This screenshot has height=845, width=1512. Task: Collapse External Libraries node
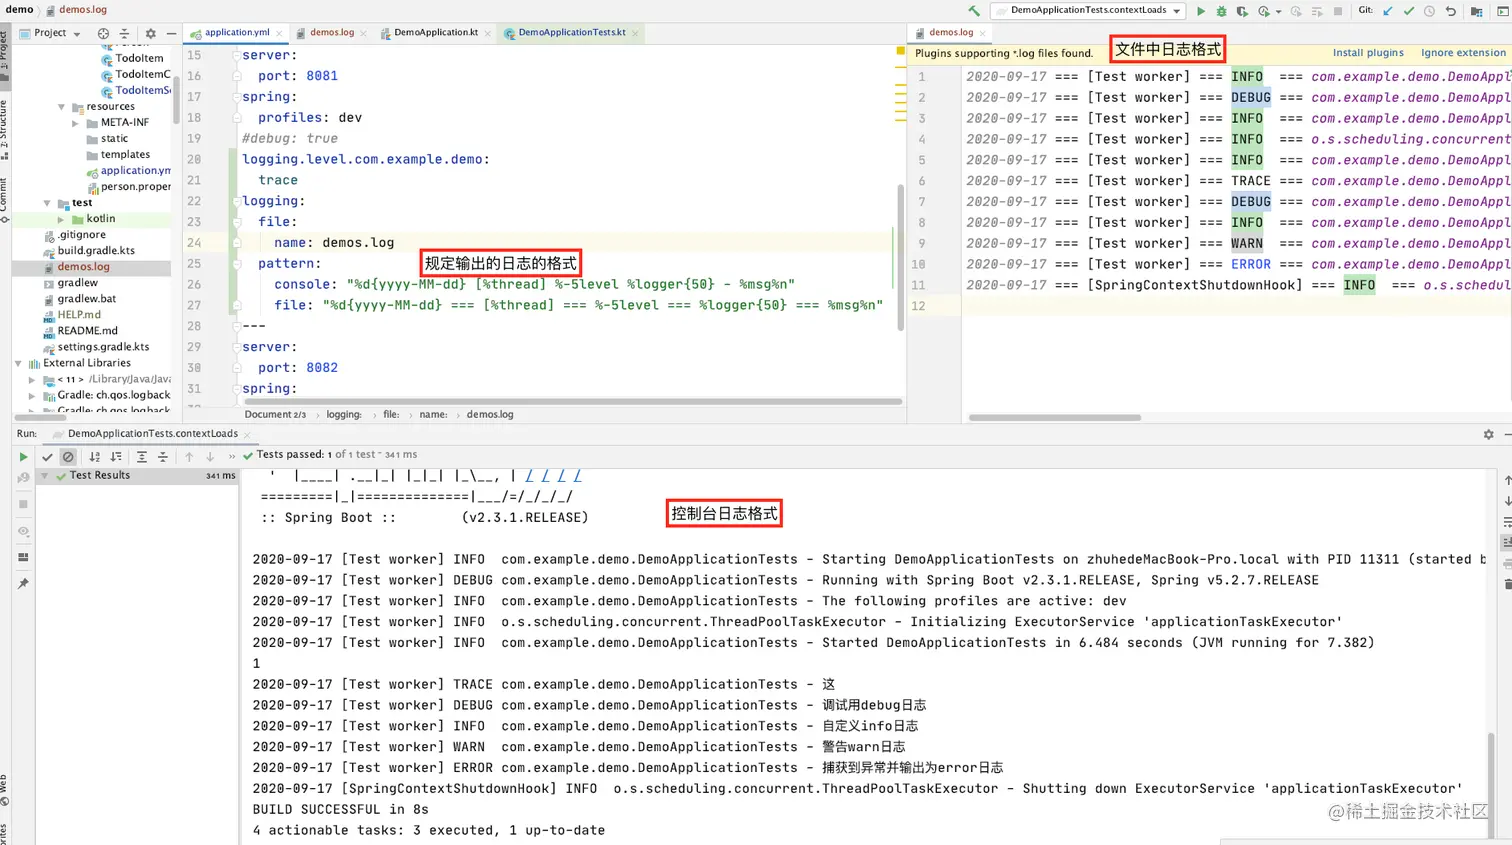coord(19,363)
